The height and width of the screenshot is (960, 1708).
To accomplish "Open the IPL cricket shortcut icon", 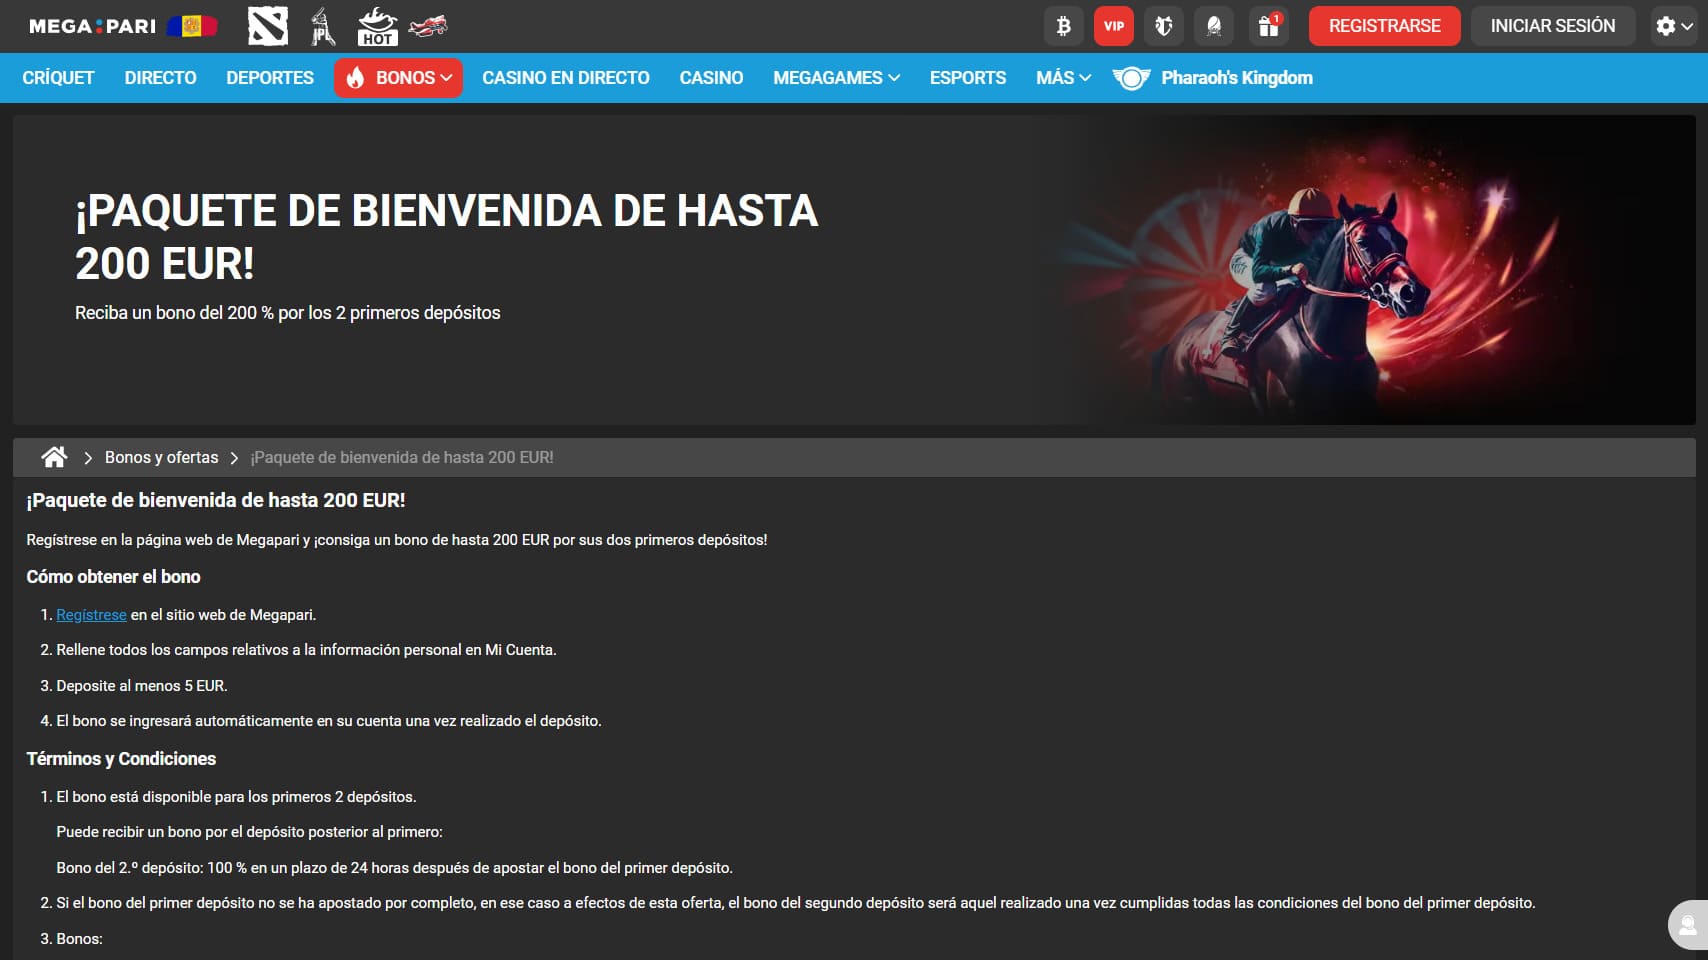I will pos(322,26).
